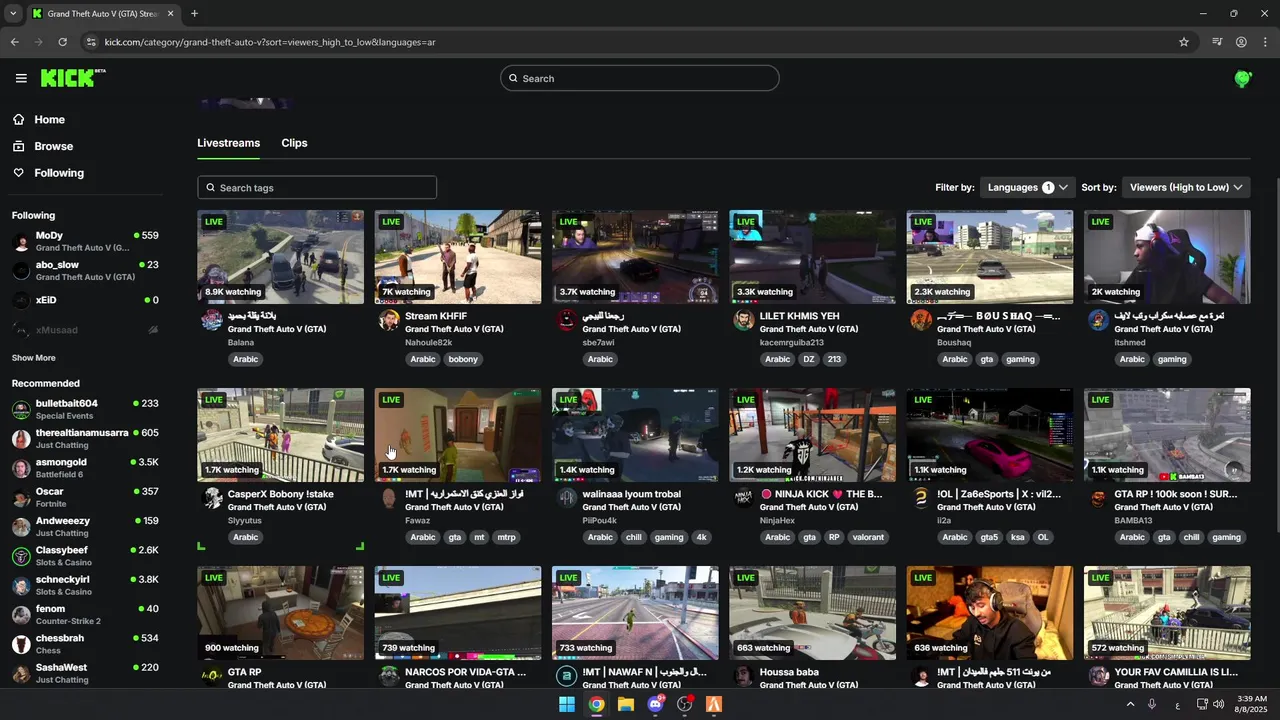1280x720 pixels.
Task: Open Chrome from the taskbar
Action: coord(596,704)
